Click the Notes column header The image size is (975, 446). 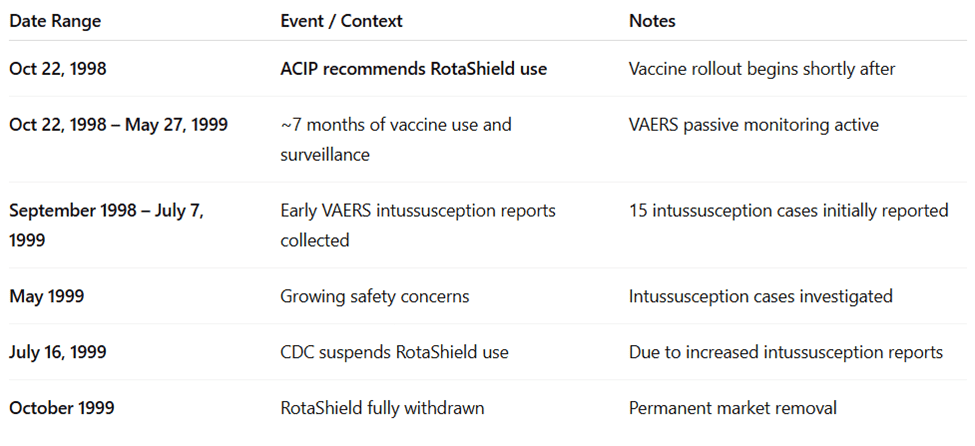tap(652, 21)
